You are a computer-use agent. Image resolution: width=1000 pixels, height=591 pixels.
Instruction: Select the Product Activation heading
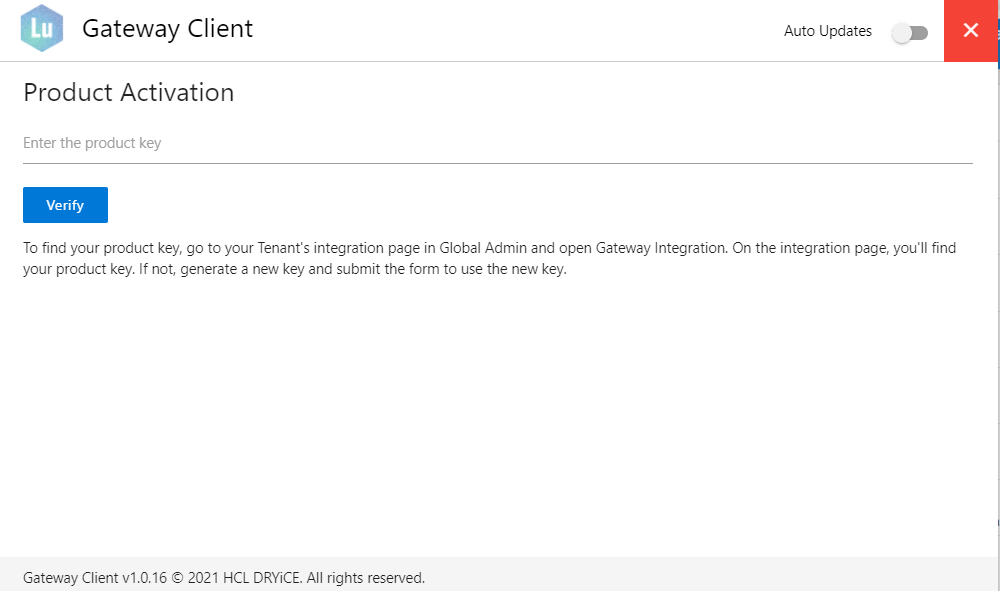[128, 92]
